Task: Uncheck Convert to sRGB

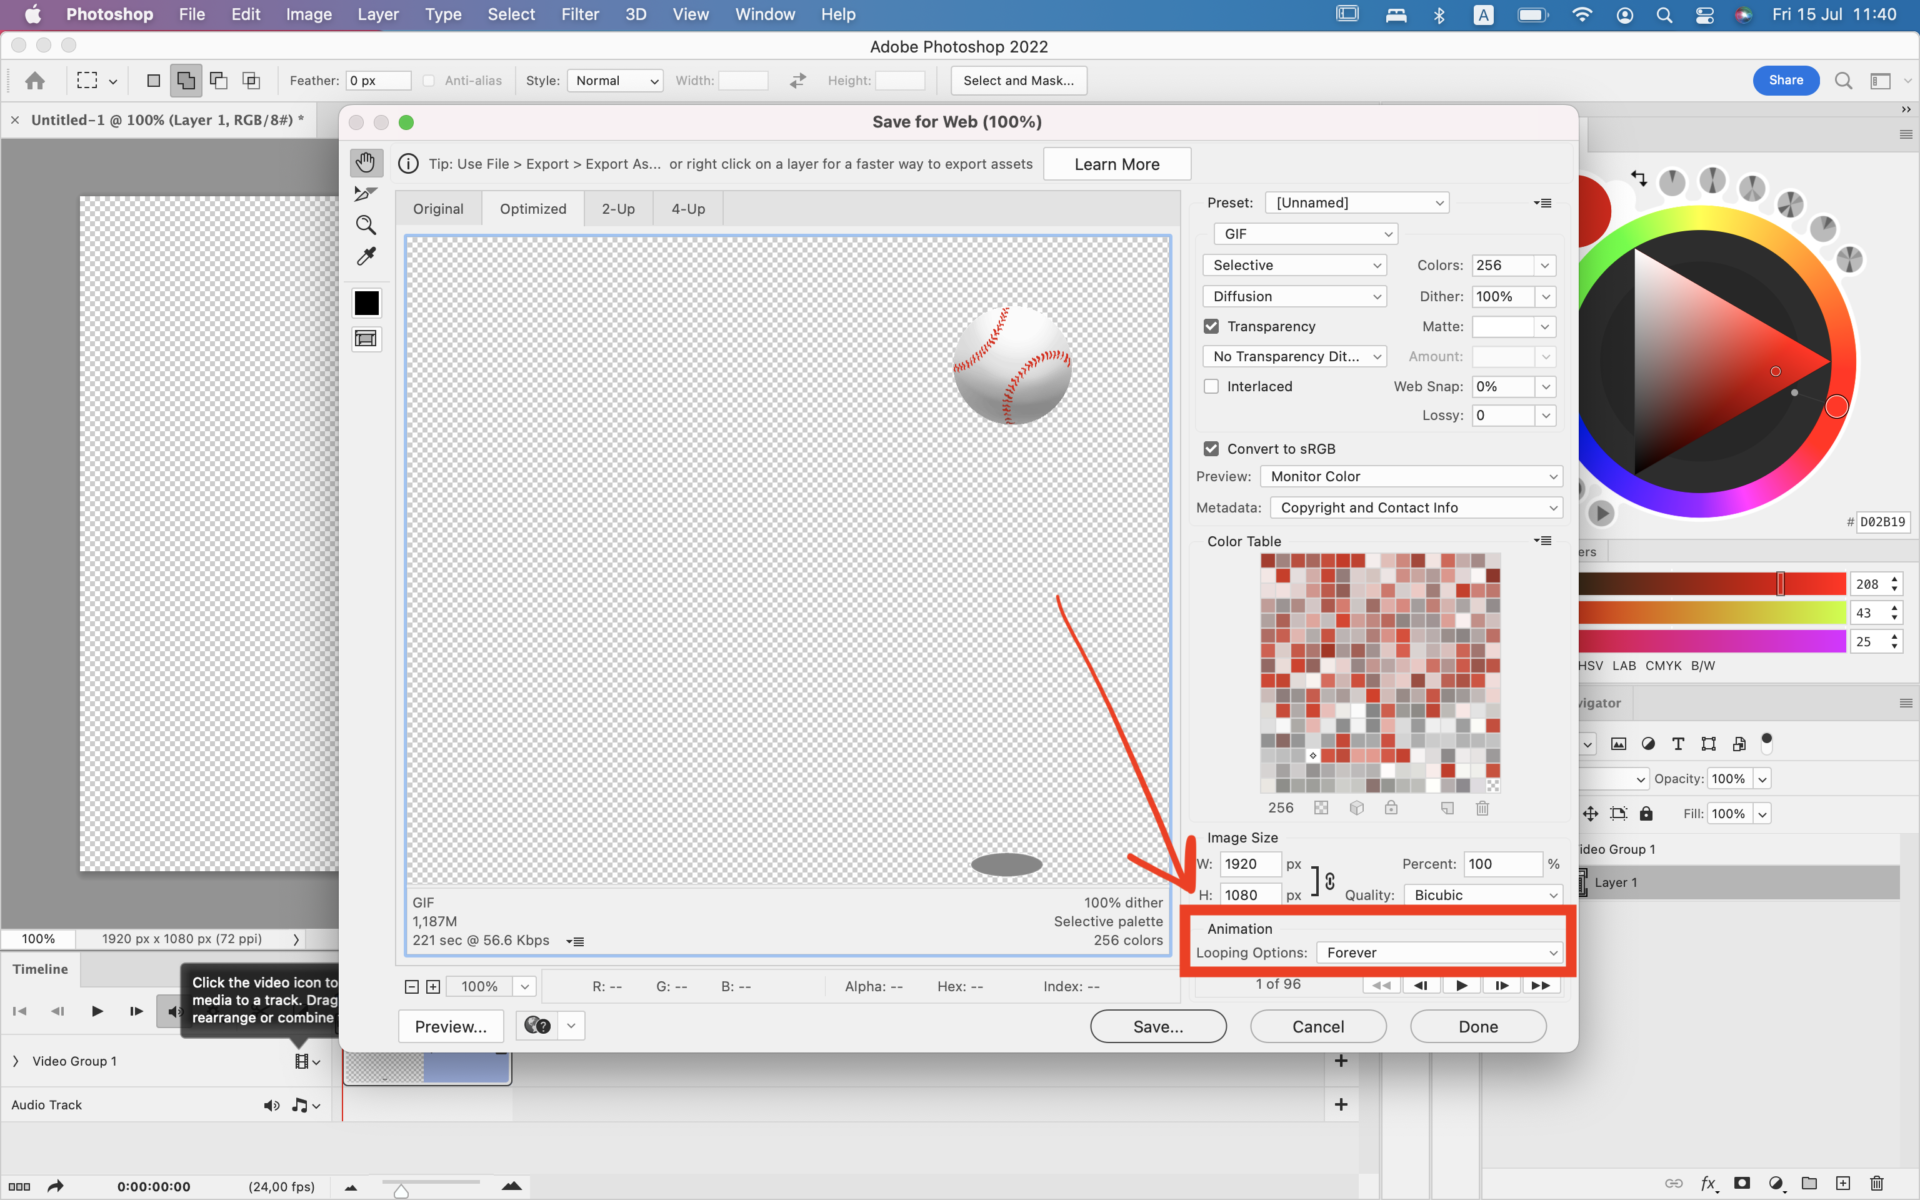Action: point(1212,448)
